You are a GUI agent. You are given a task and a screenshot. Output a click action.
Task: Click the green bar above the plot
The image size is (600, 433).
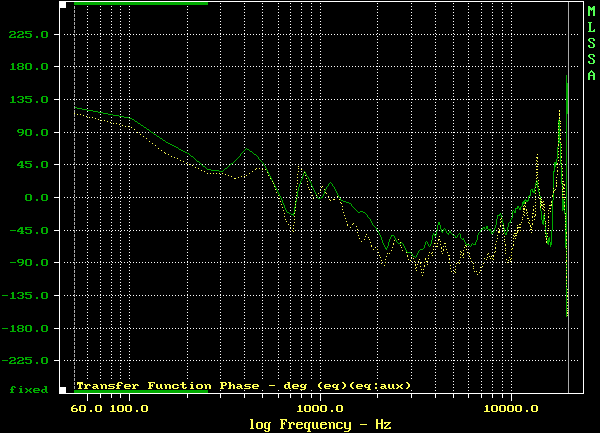(x=141, y=3)
